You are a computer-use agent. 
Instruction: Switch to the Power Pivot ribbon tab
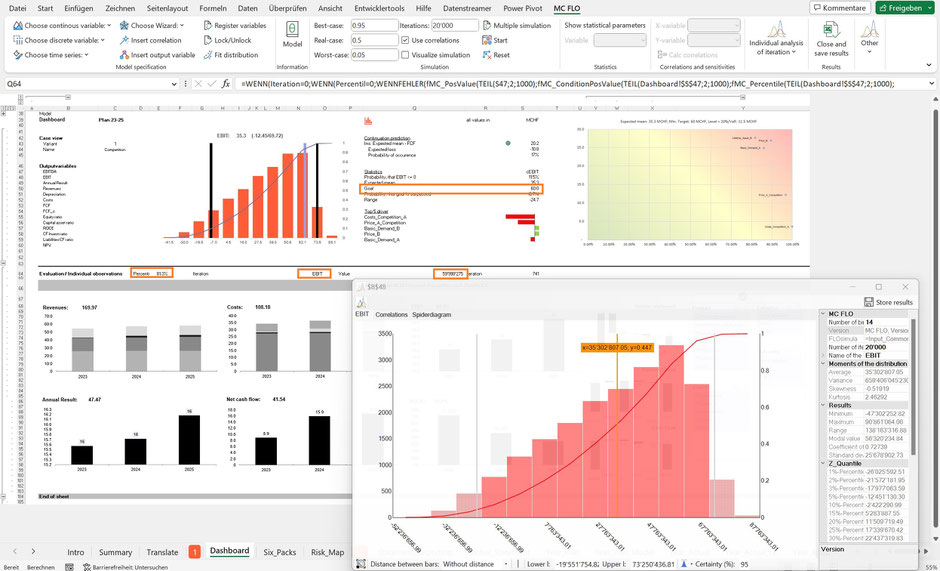coord(522,8)
